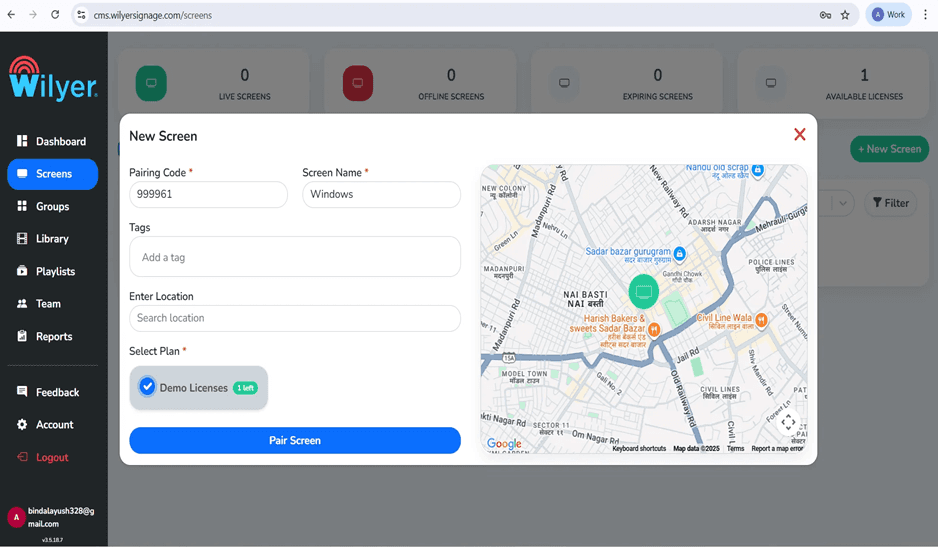Viewport: 938px width, 547px height.
Task: Bookmark this page with star icon
Action: (x=845, y=15)
